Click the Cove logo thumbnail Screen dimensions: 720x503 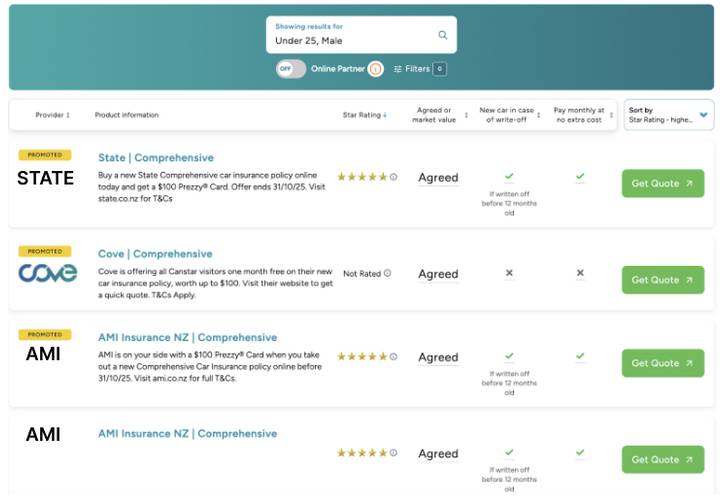click(x=47, y=273)
